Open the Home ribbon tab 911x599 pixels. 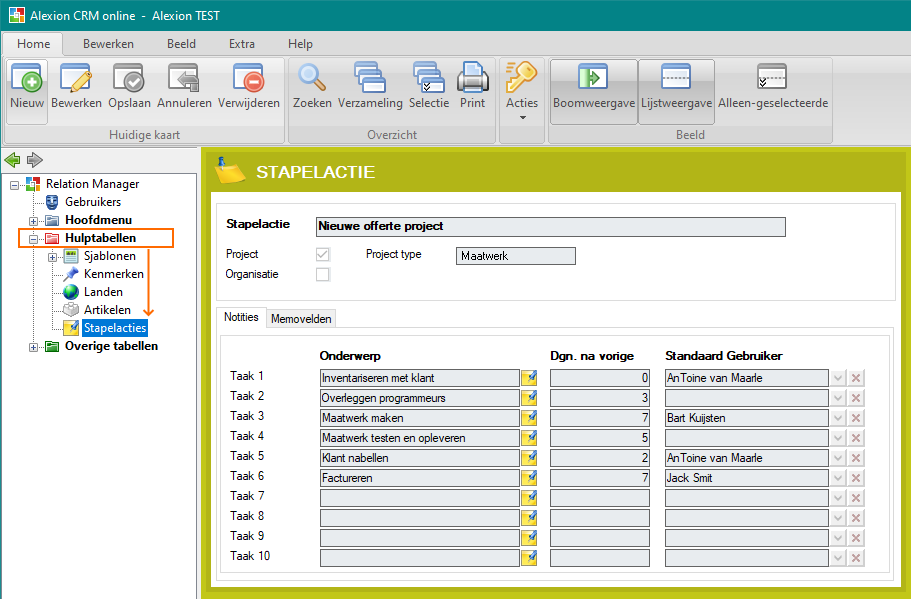click(x=34, y=44)
